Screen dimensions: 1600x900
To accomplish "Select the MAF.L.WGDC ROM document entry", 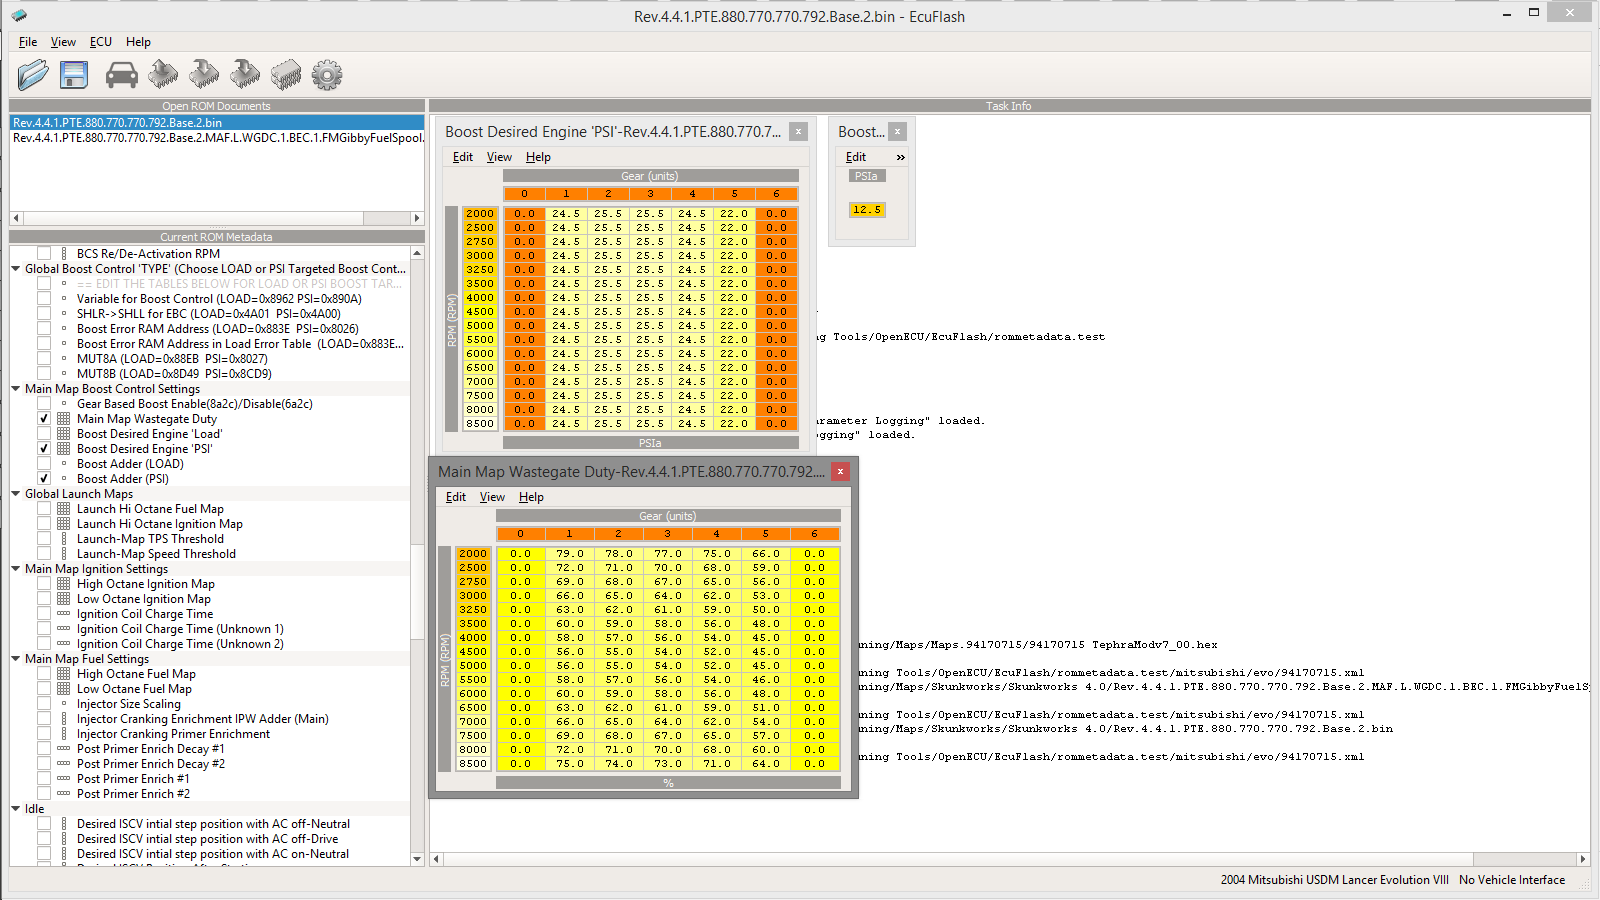I will coord(217,138).
